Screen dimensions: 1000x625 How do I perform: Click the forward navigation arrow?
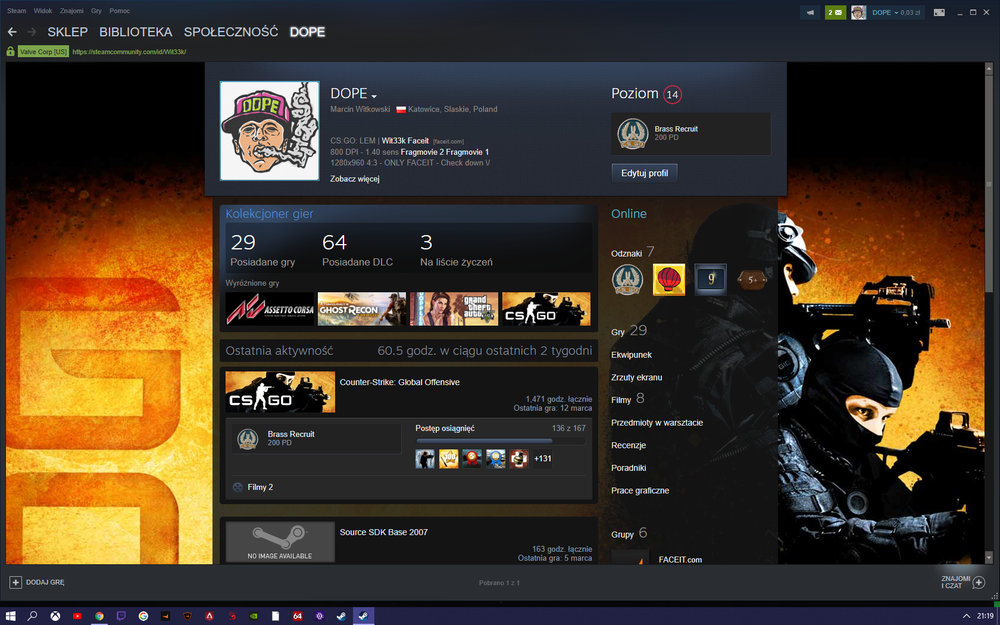point(32,32)
